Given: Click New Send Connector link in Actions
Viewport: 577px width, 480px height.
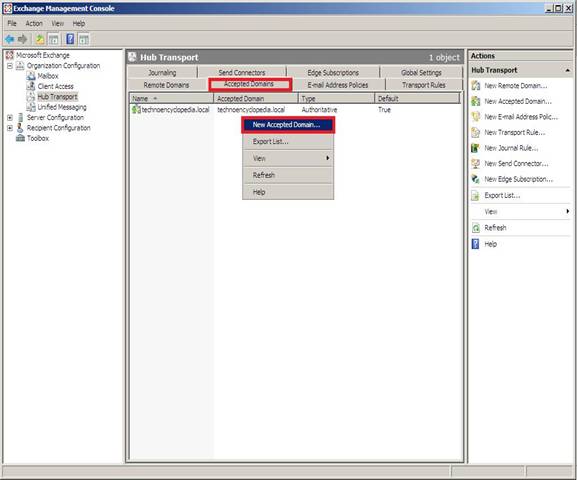Looking at the screenshot, I should (516, 164).
